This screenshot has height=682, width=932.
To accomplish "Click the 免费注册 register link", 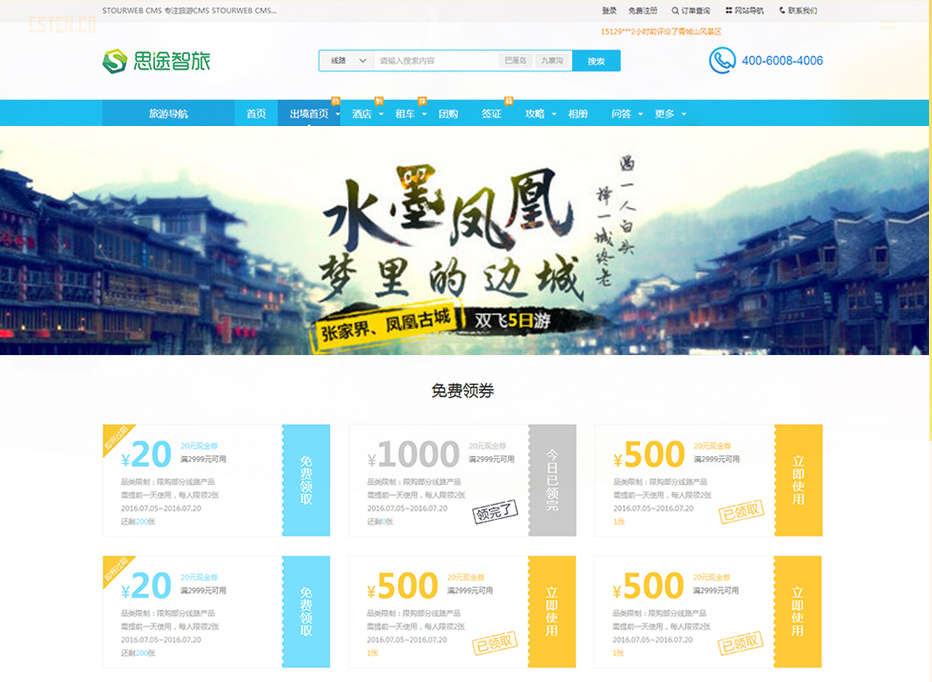I will tap(643, 11).
